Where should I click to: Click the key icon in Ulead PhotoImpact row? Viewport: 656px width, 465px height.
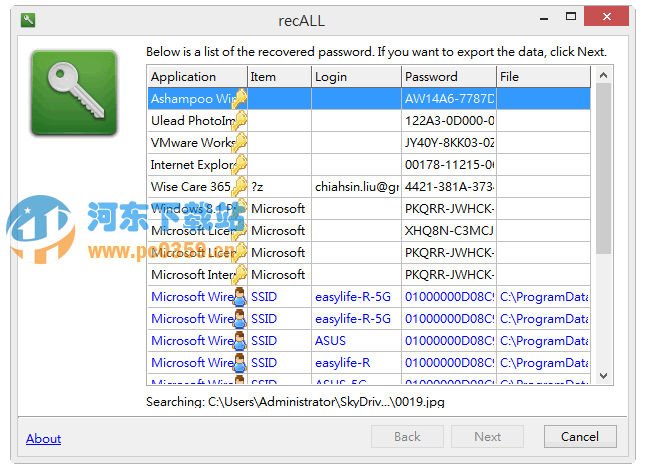[x=240, y=121]
